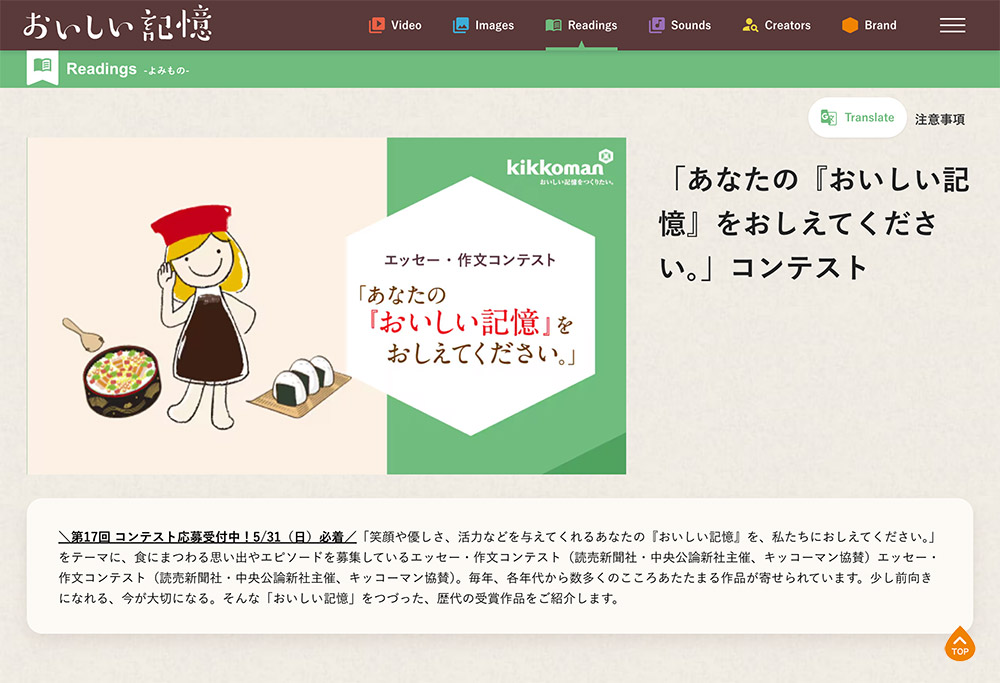Select the red Video play icon in the navigation
The image size is (1000, 683).
[x=377, y=25]
